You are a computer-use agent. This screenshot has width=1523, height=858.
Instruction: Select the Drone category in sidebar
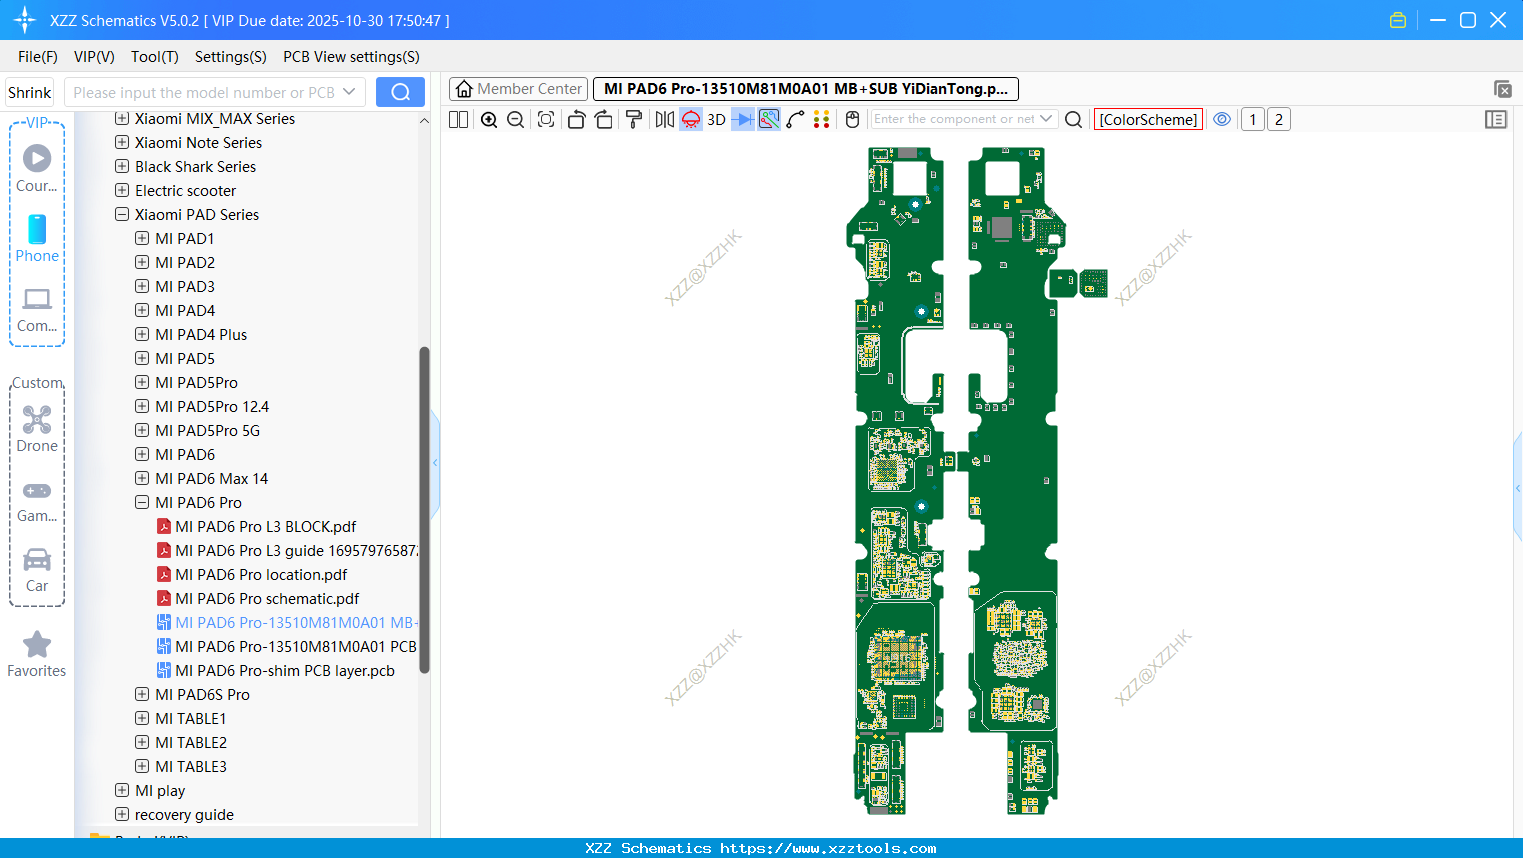(x=37, y=429)
